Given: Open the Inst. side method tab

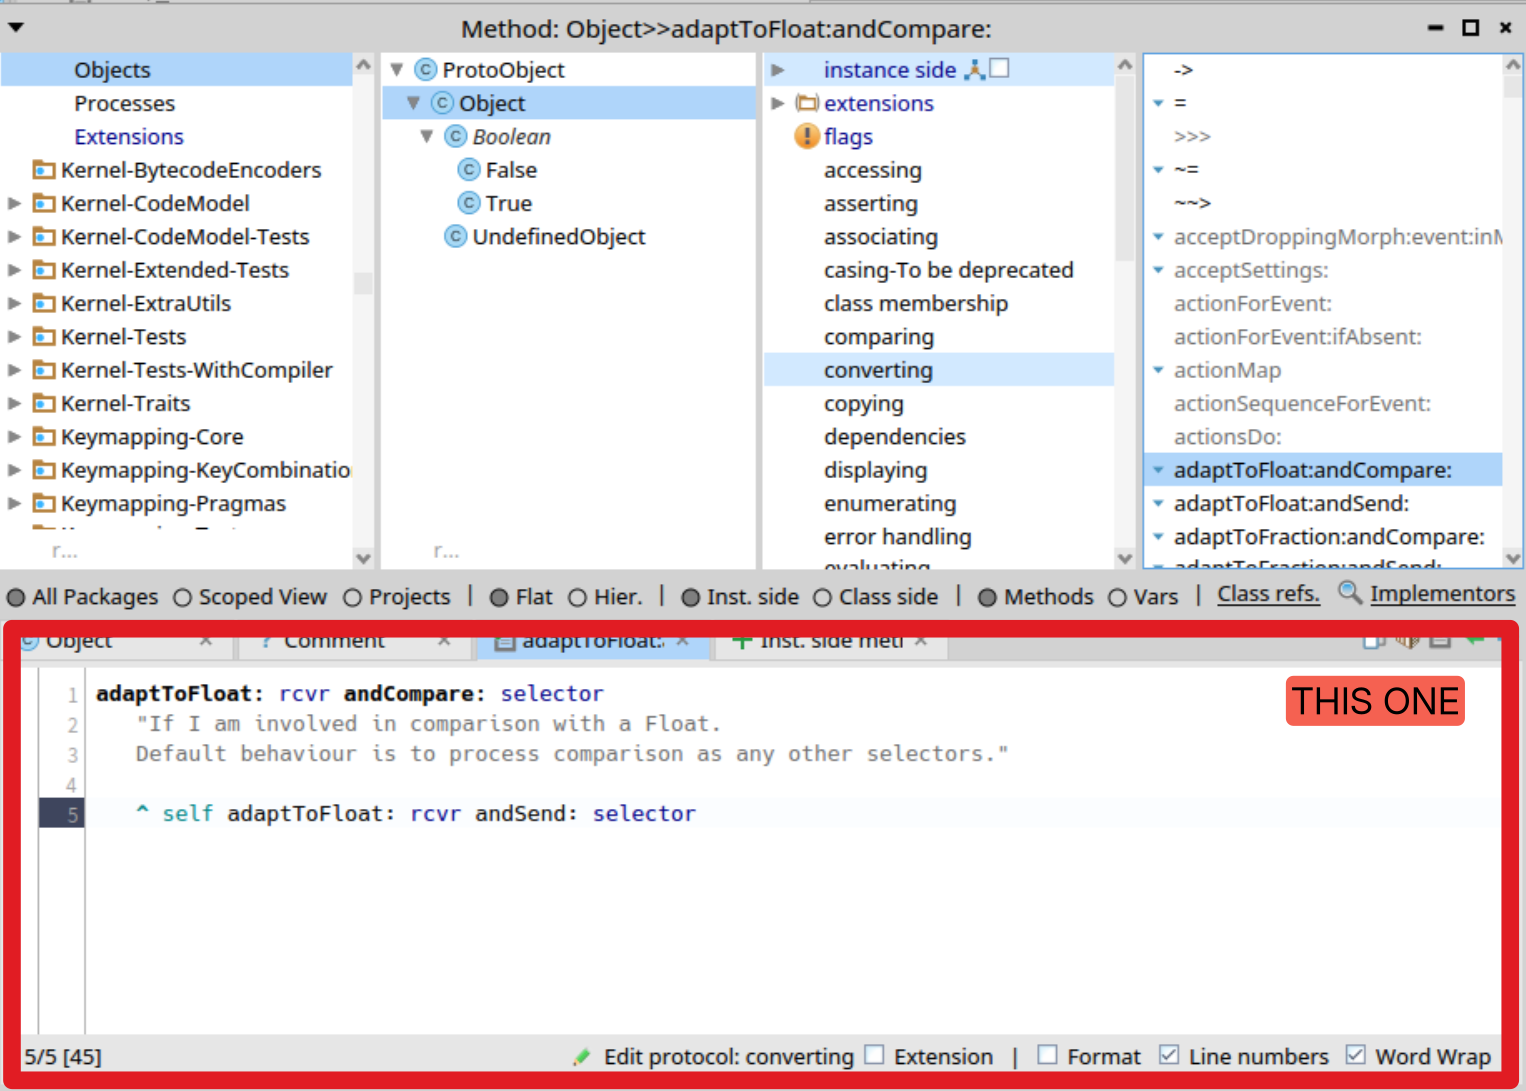Looking at the screenshot, I should (x=829, y=642).
